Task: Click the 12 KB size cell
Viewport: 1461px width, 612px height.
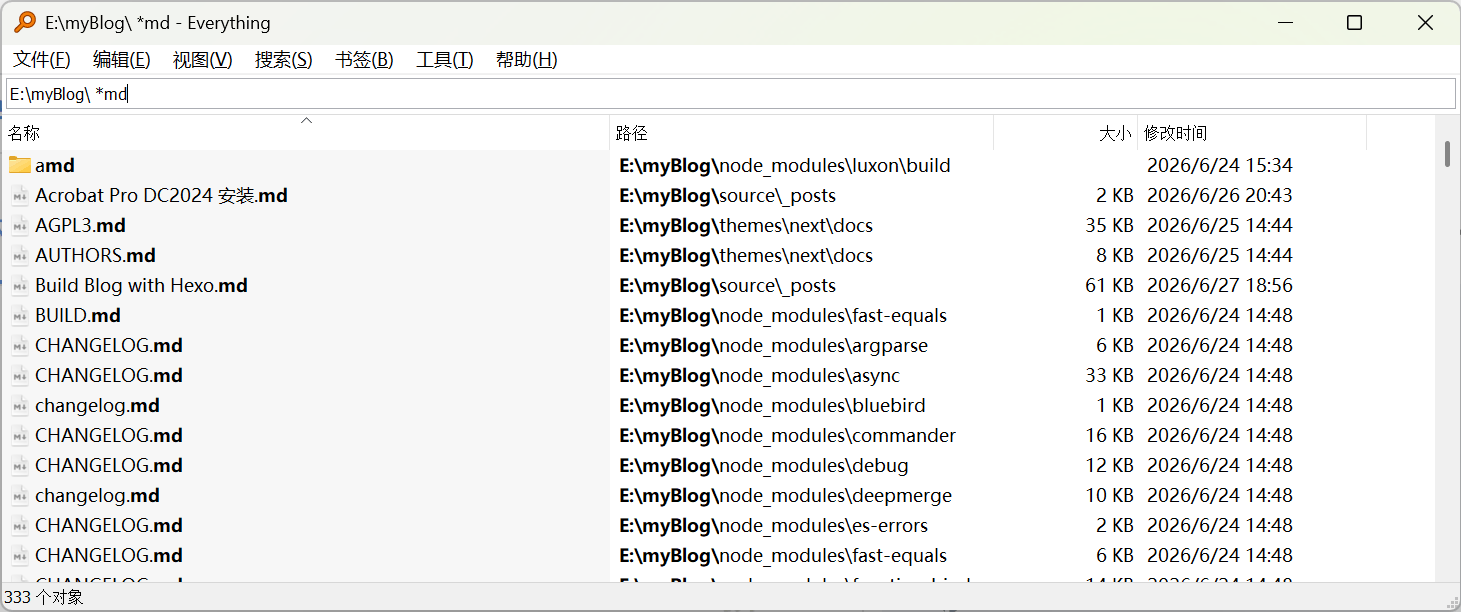Action: click(1109, 465)
